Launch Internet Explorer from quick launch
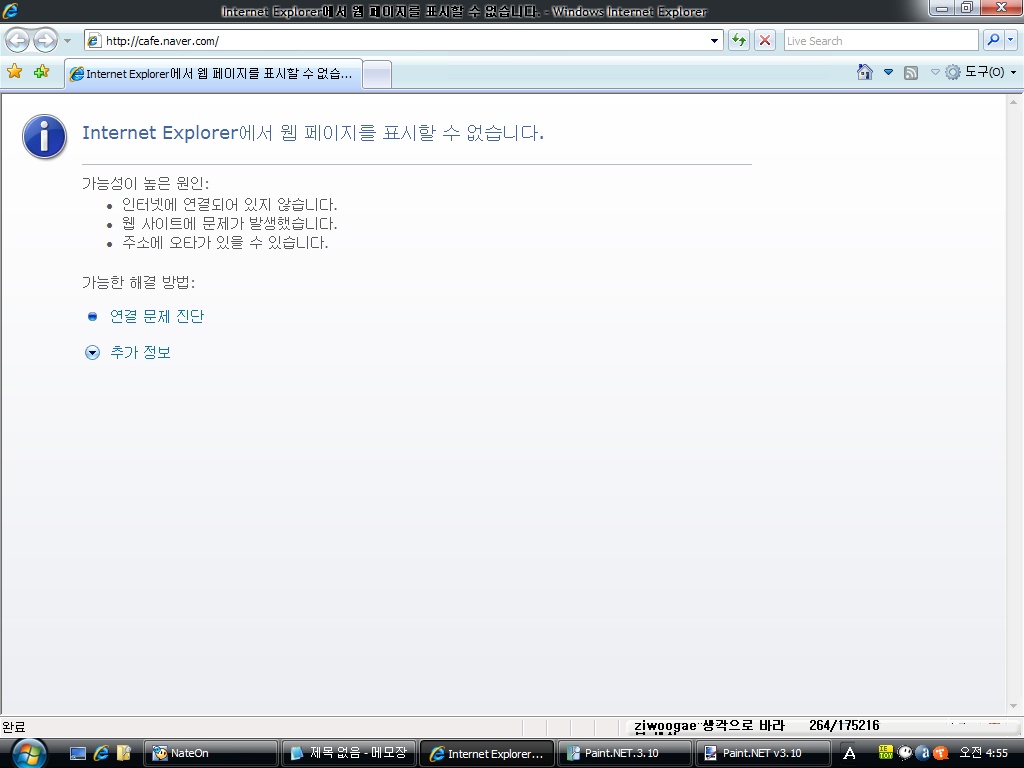The image size is (1024, 768). click(101, 754)
